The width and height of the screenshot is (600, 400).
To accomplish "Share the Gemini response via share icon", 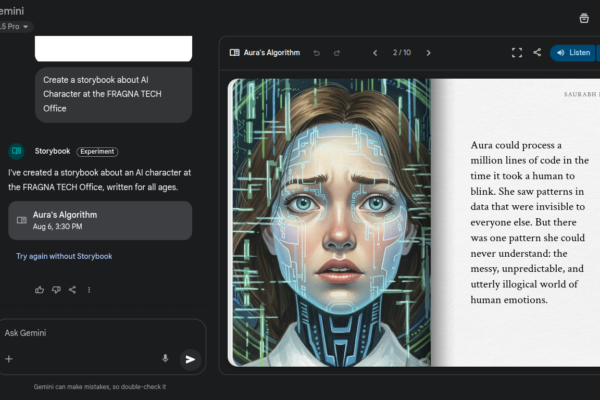I will tap(72, 290).
